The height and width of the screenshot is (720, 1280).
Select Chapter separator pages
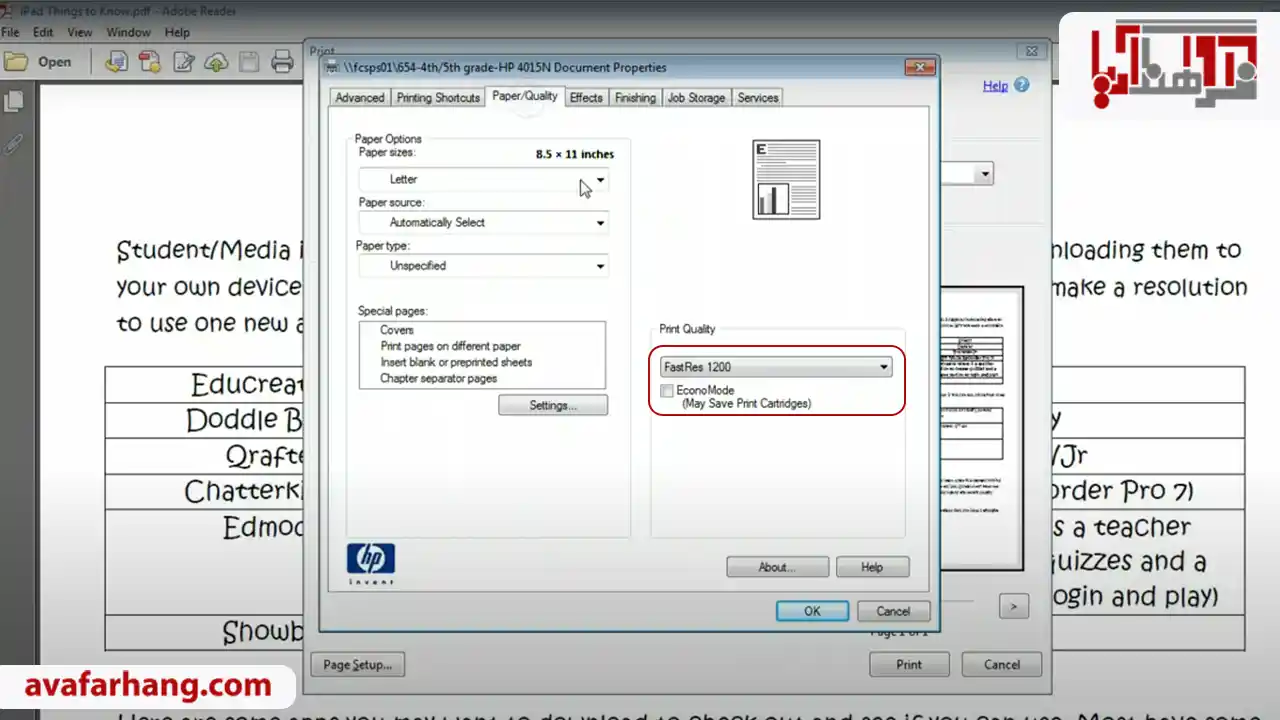click(x=438, y=378)
